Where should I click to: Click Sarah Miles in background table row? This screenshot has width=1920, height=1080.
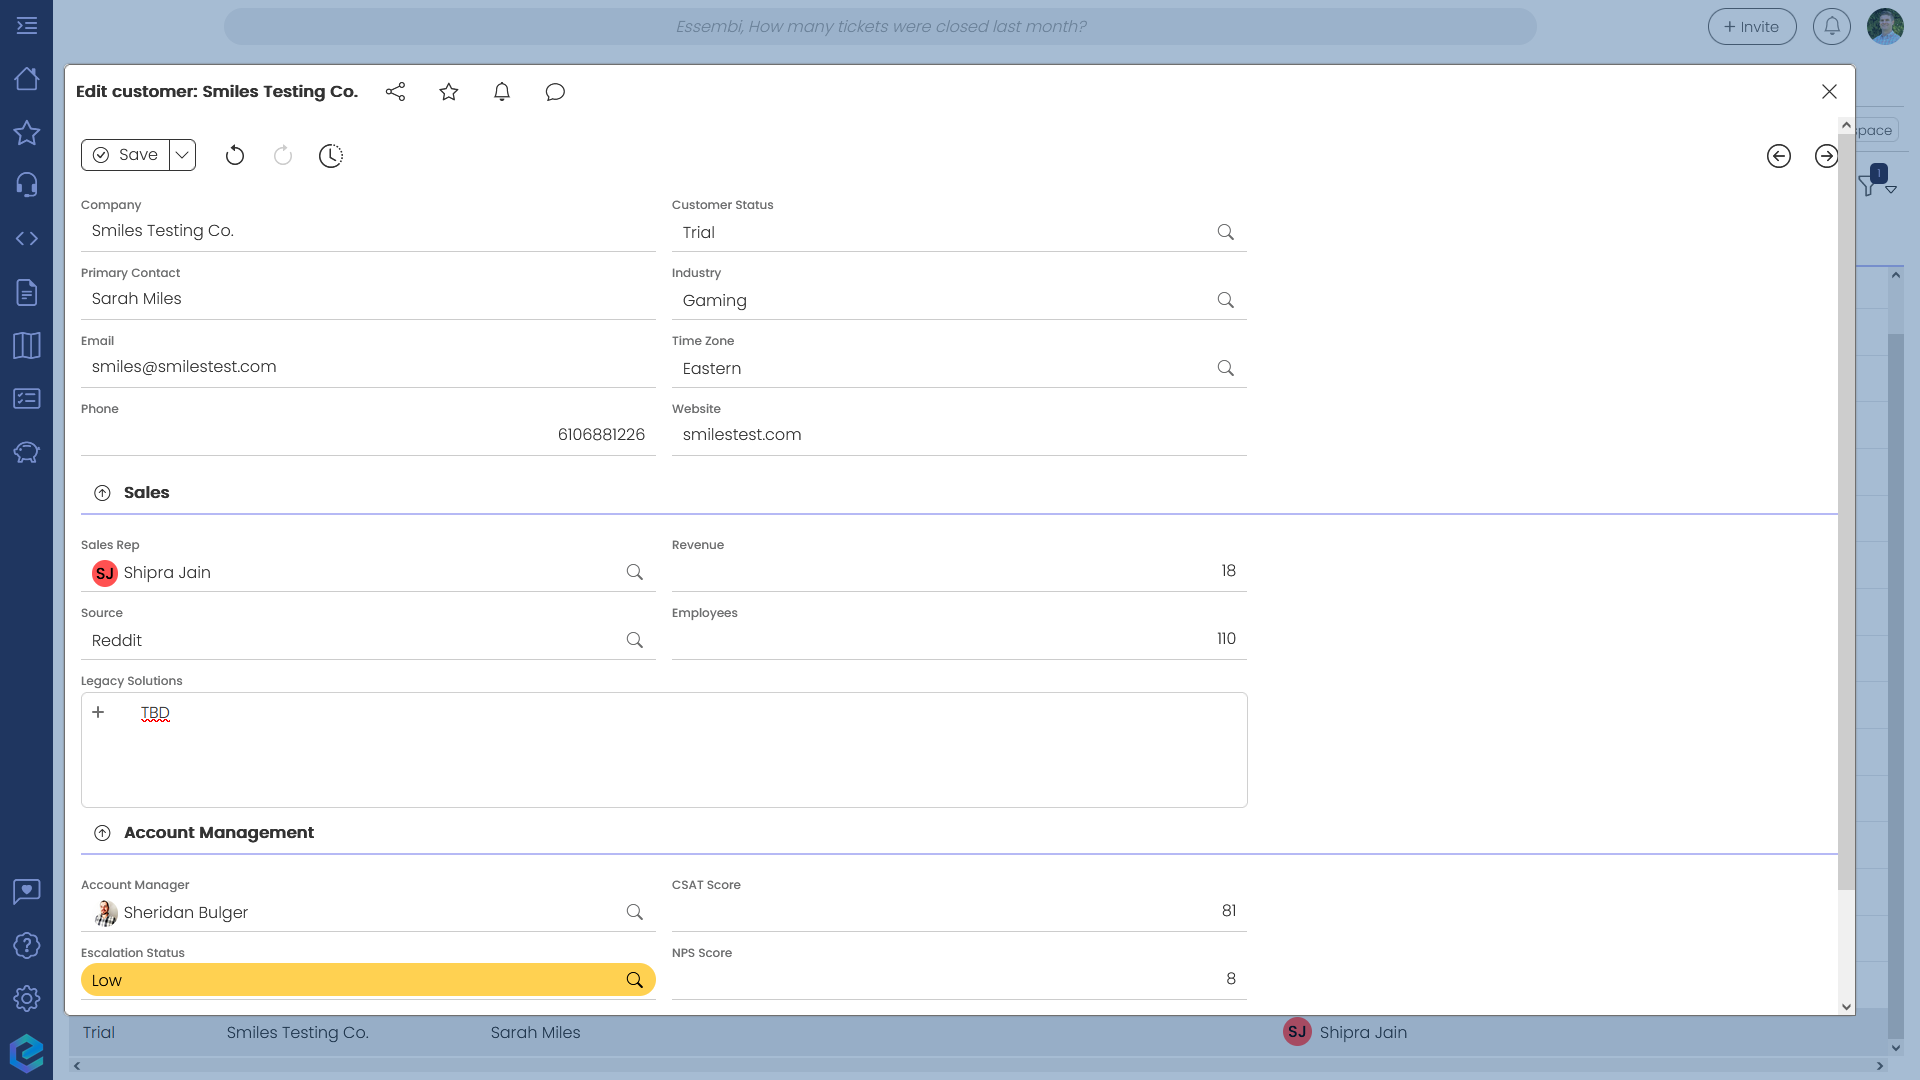pyautogui.click(x=535, y=1033)
